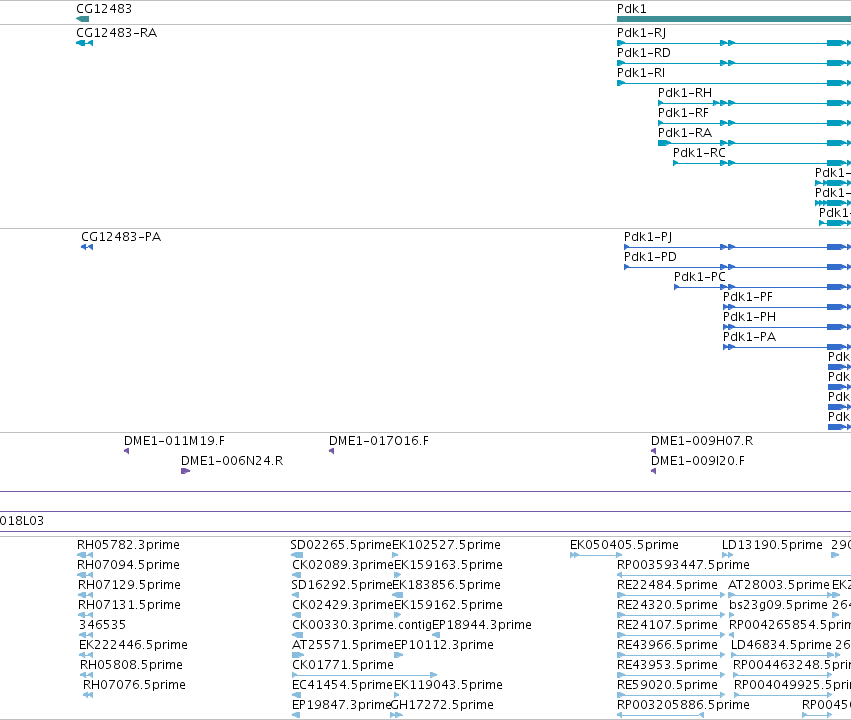Select the EK119043.5prime EST label
The height and width of the screenshot is (720, 851).
pos(448,685)
